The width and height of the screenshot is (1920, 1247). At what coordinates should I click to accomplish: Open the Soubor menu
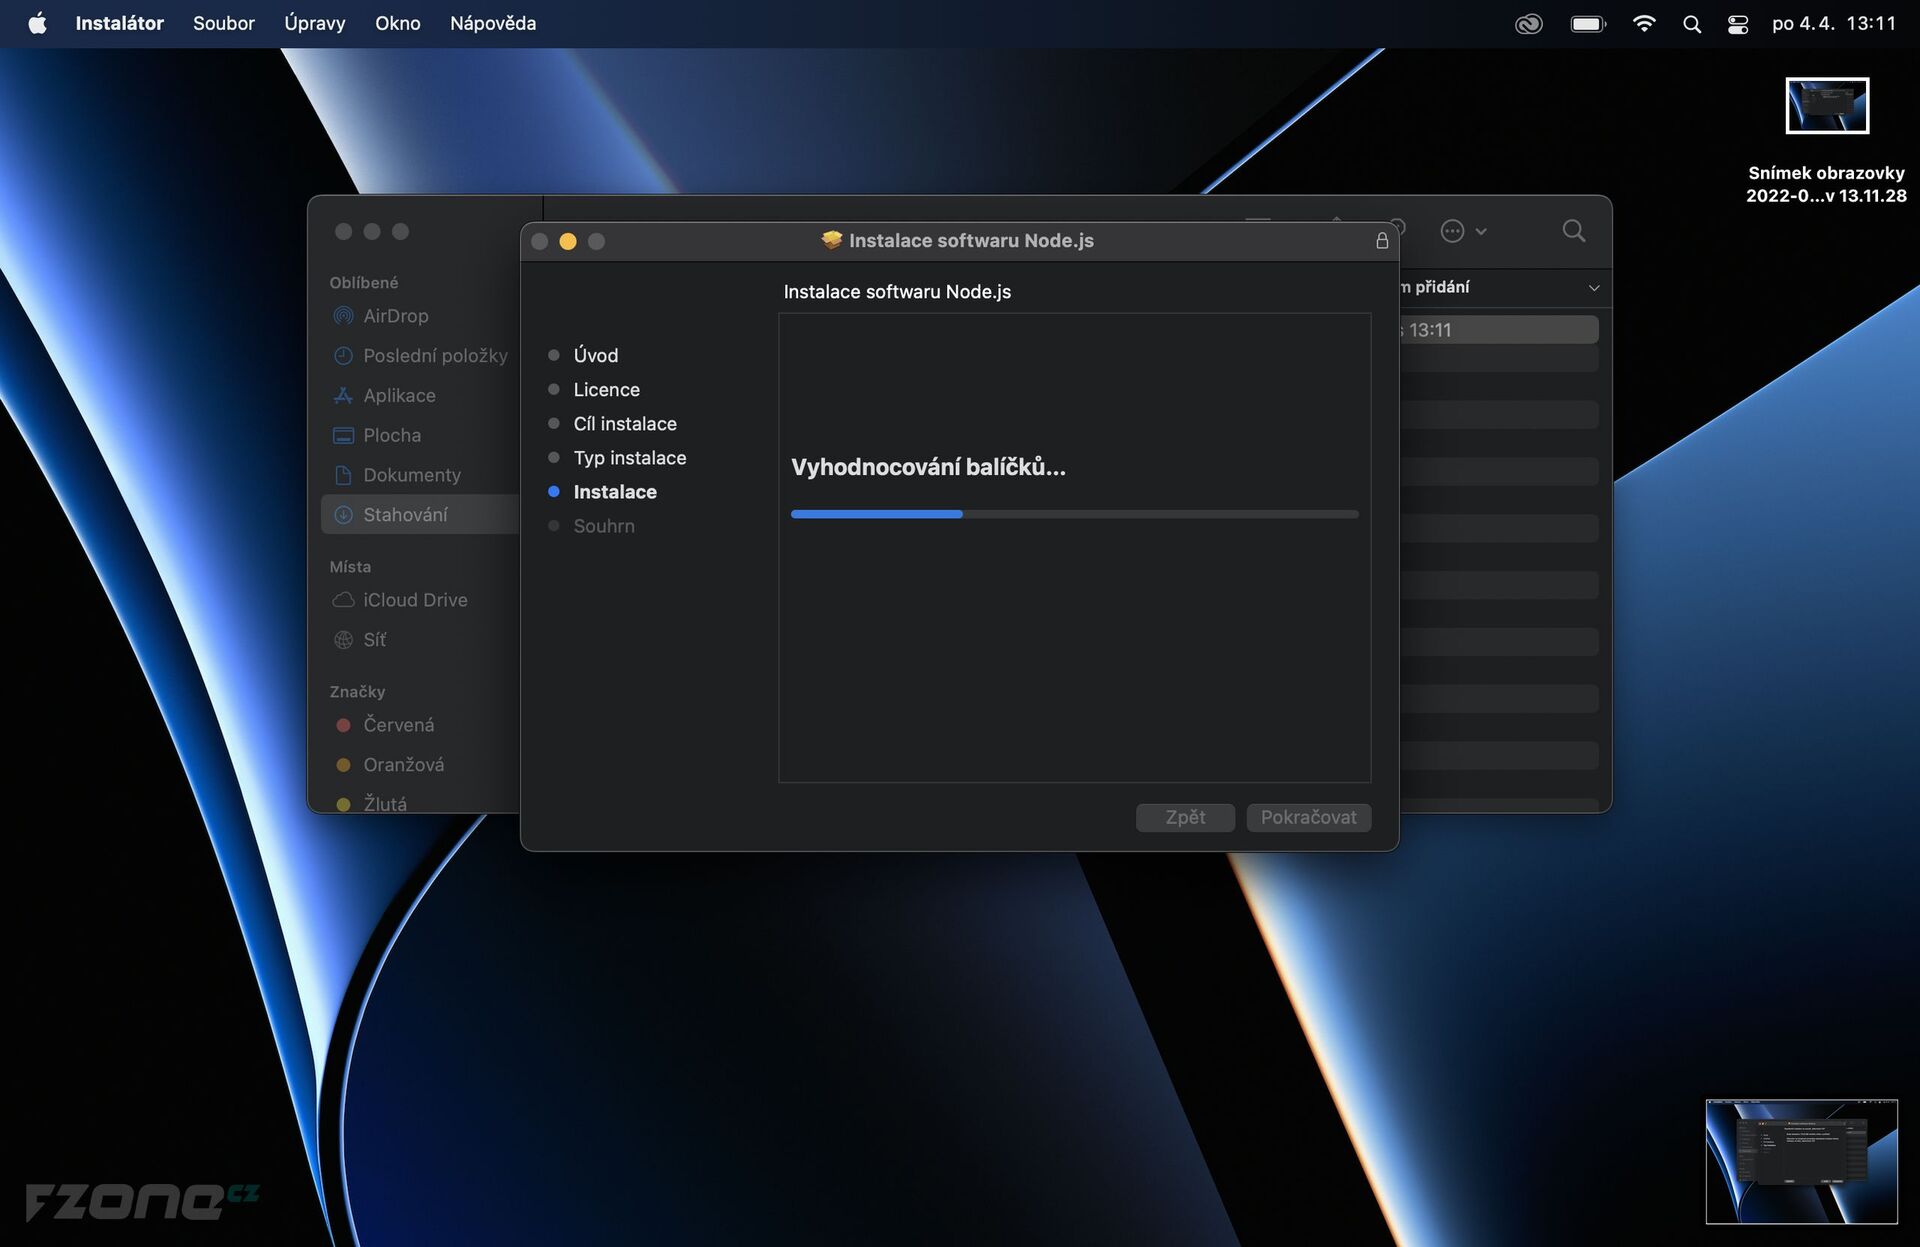[x=223, y=23]
